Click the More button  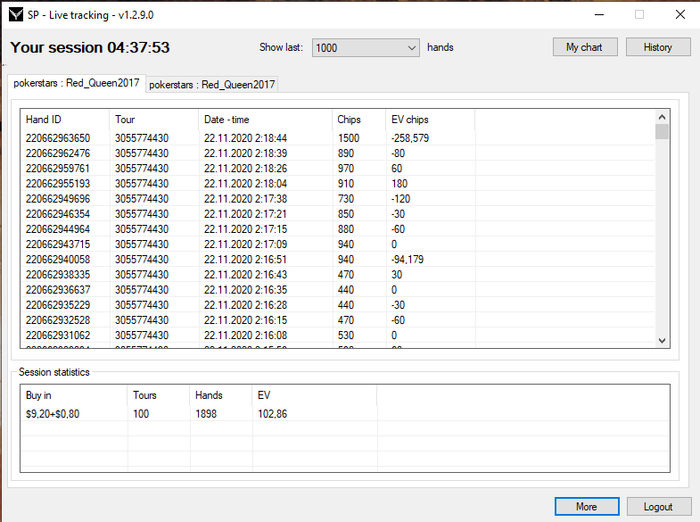[587, 506]
